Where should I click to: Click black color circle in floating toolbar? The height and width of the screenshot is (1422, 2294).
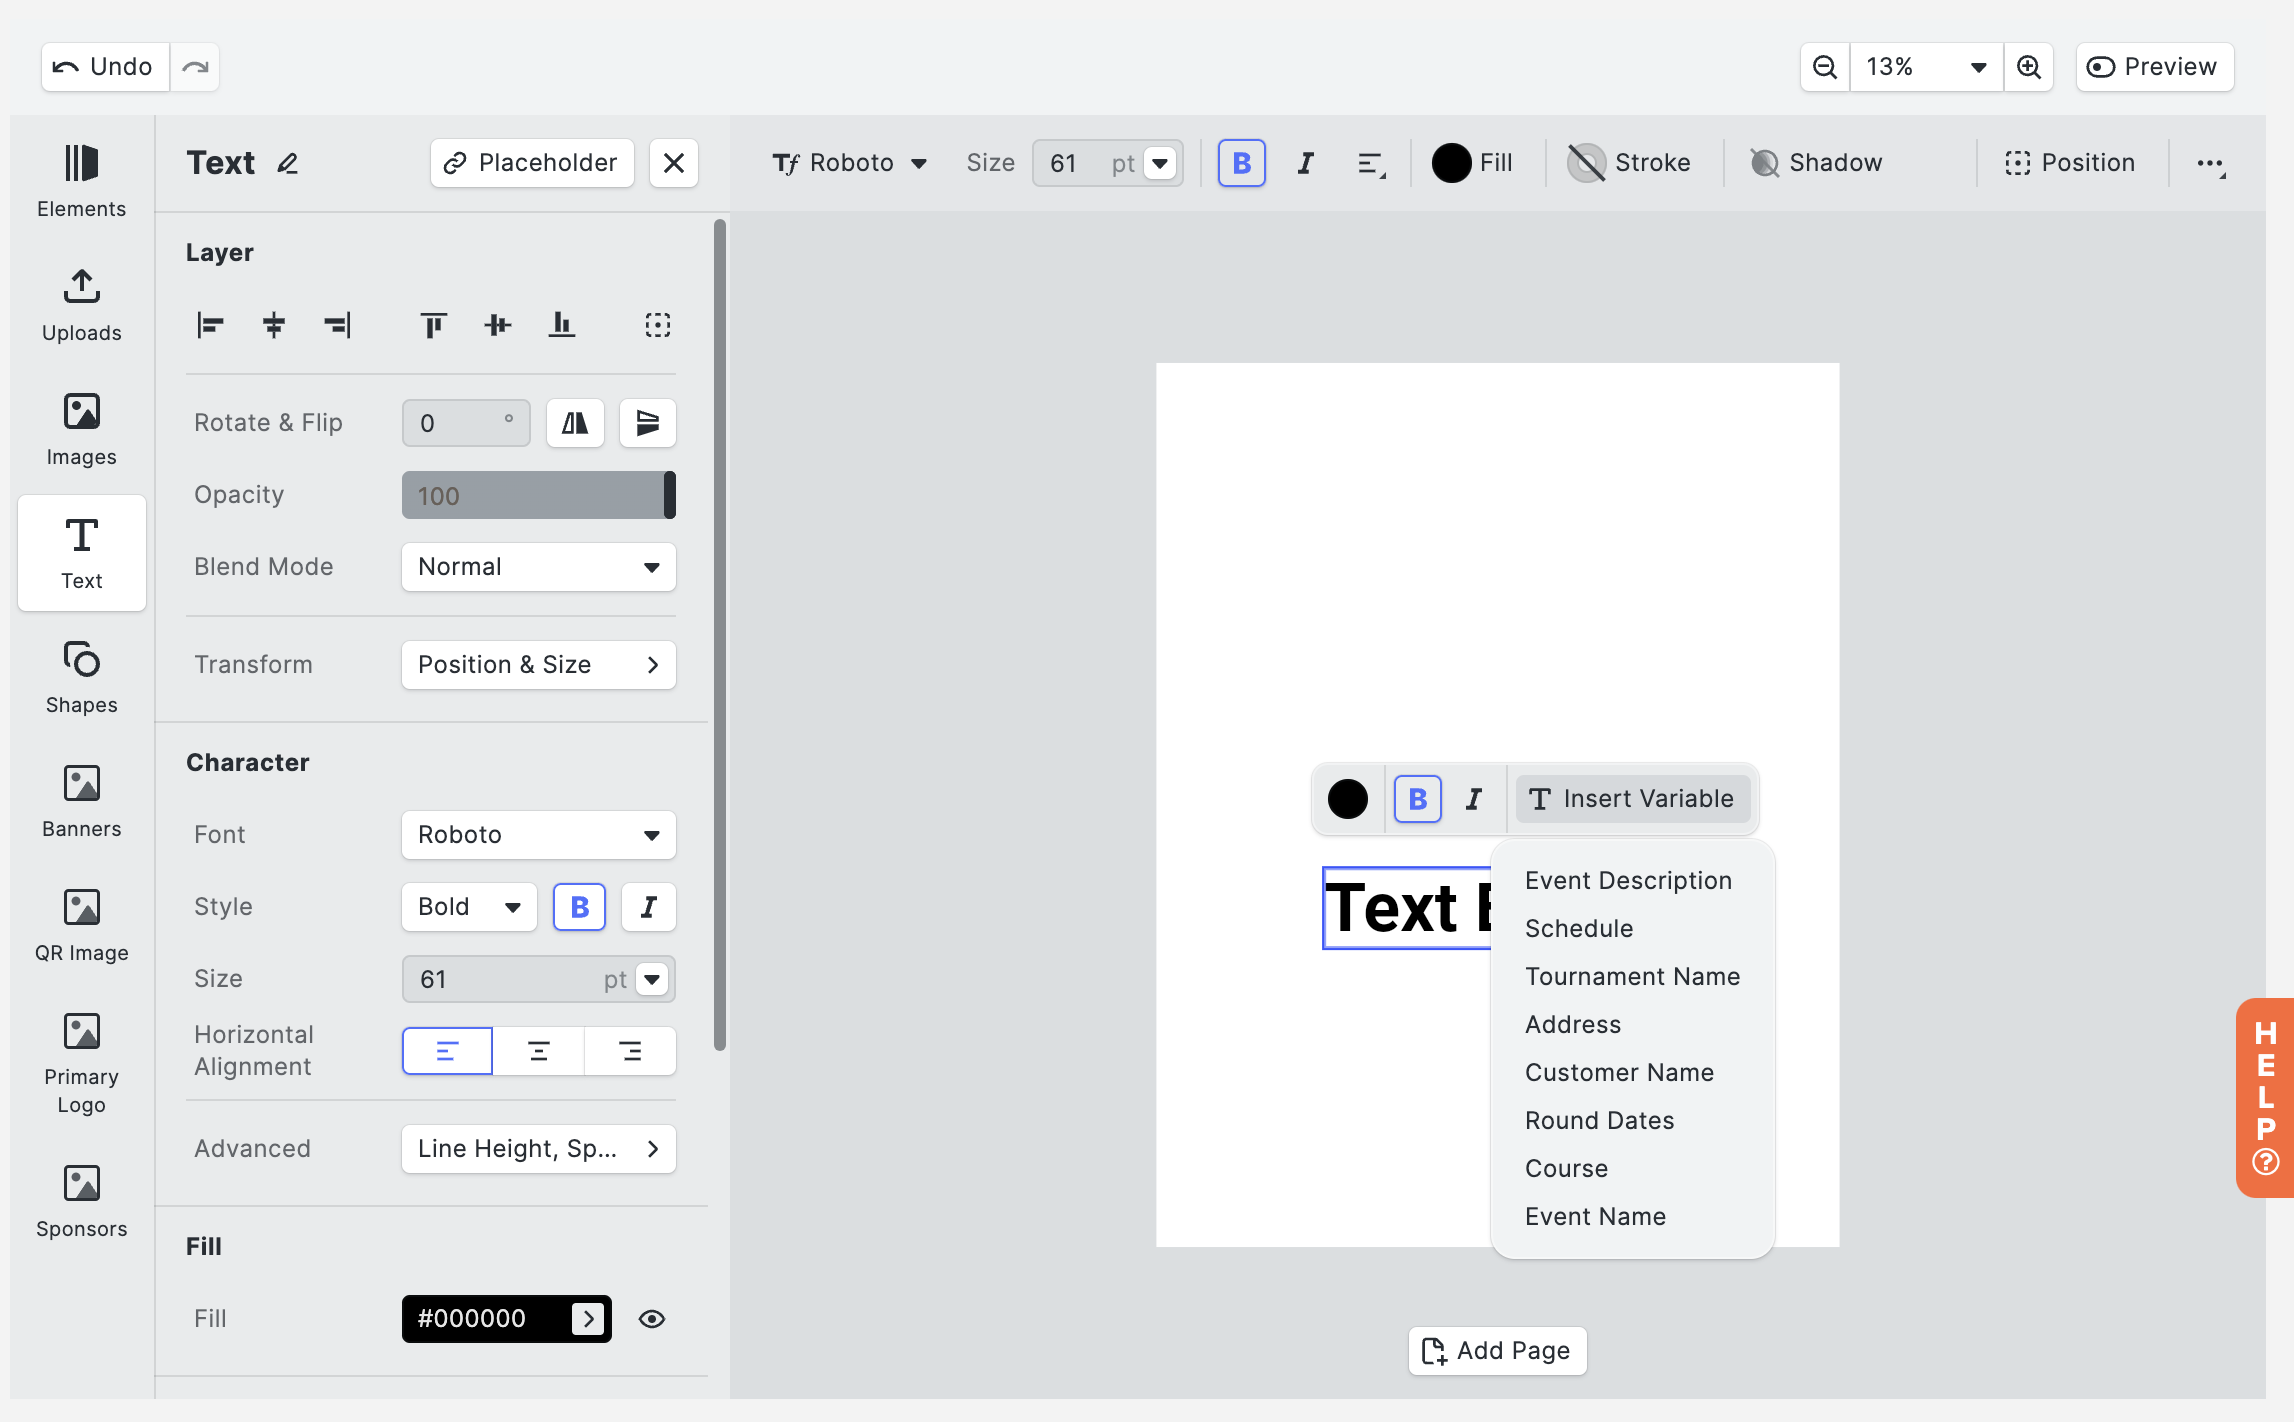pyautogui.click(x=1348, y=799)
